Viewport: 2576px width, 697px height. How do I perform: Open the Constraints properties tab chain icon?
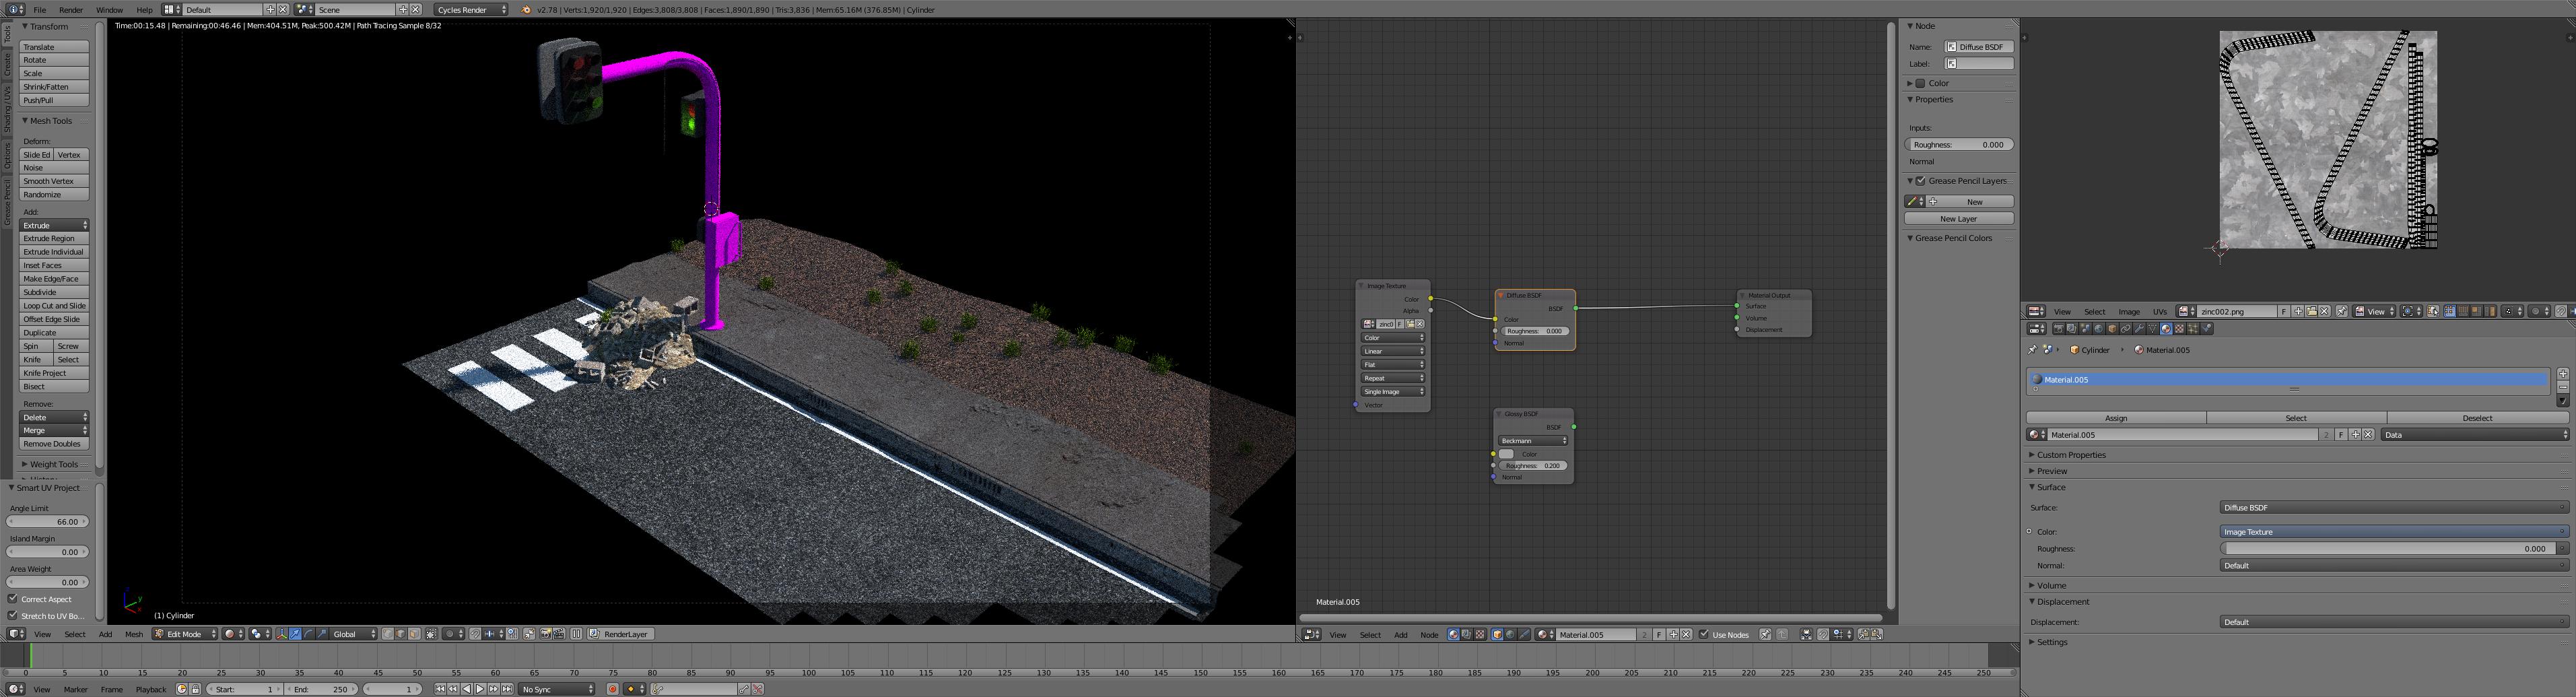click(x=2126, y=329)
